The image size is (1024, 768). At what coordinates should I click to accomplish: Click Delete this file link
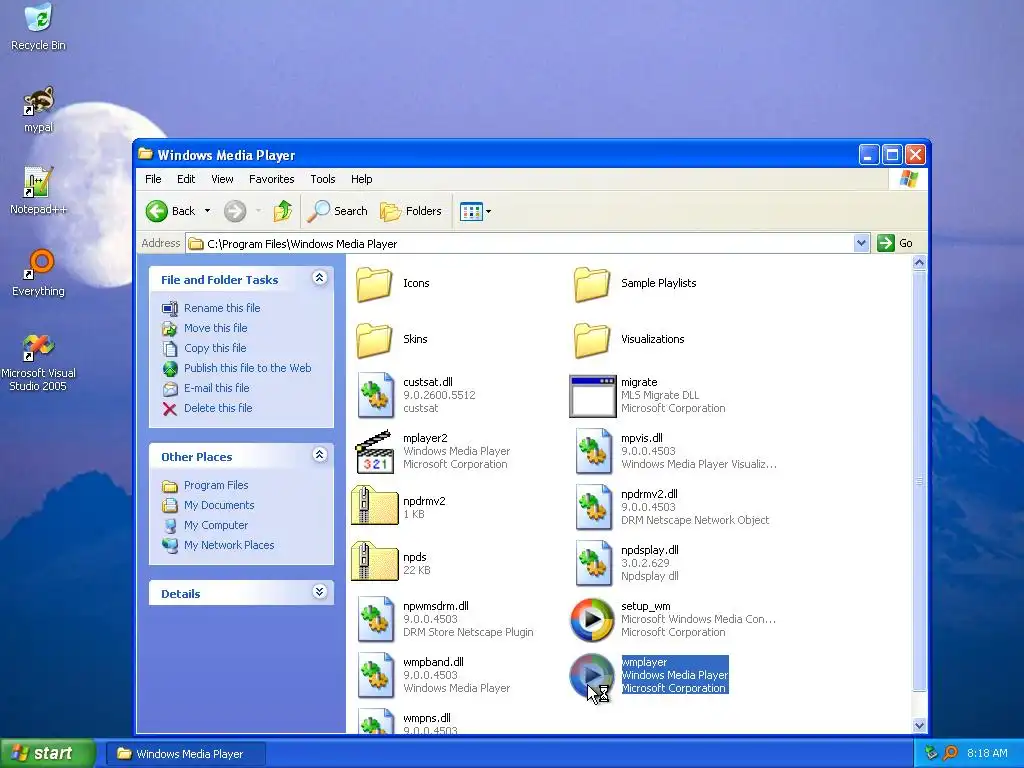pyautogui.click(x=218, y=408)
